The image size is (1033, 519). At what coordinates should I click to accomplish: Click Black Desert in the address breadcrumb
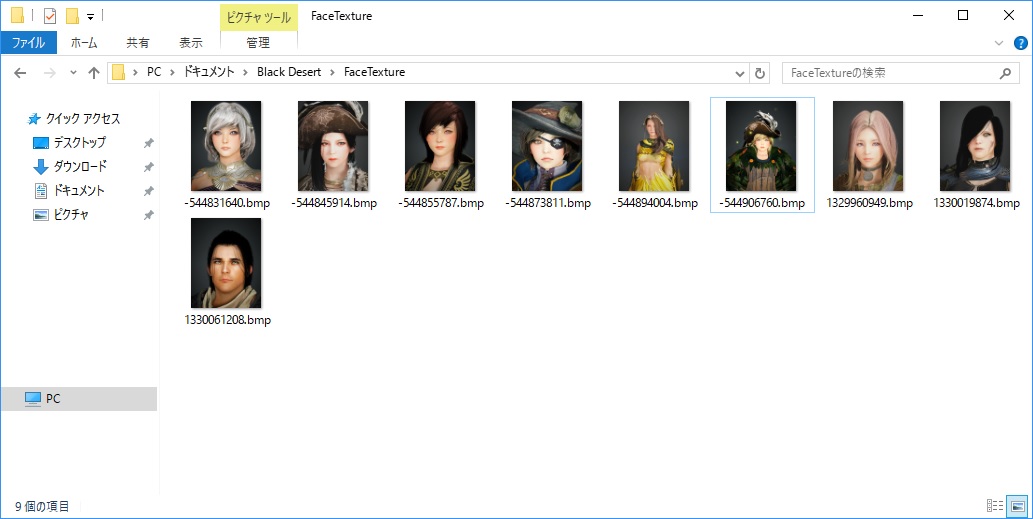pos(289,72)
